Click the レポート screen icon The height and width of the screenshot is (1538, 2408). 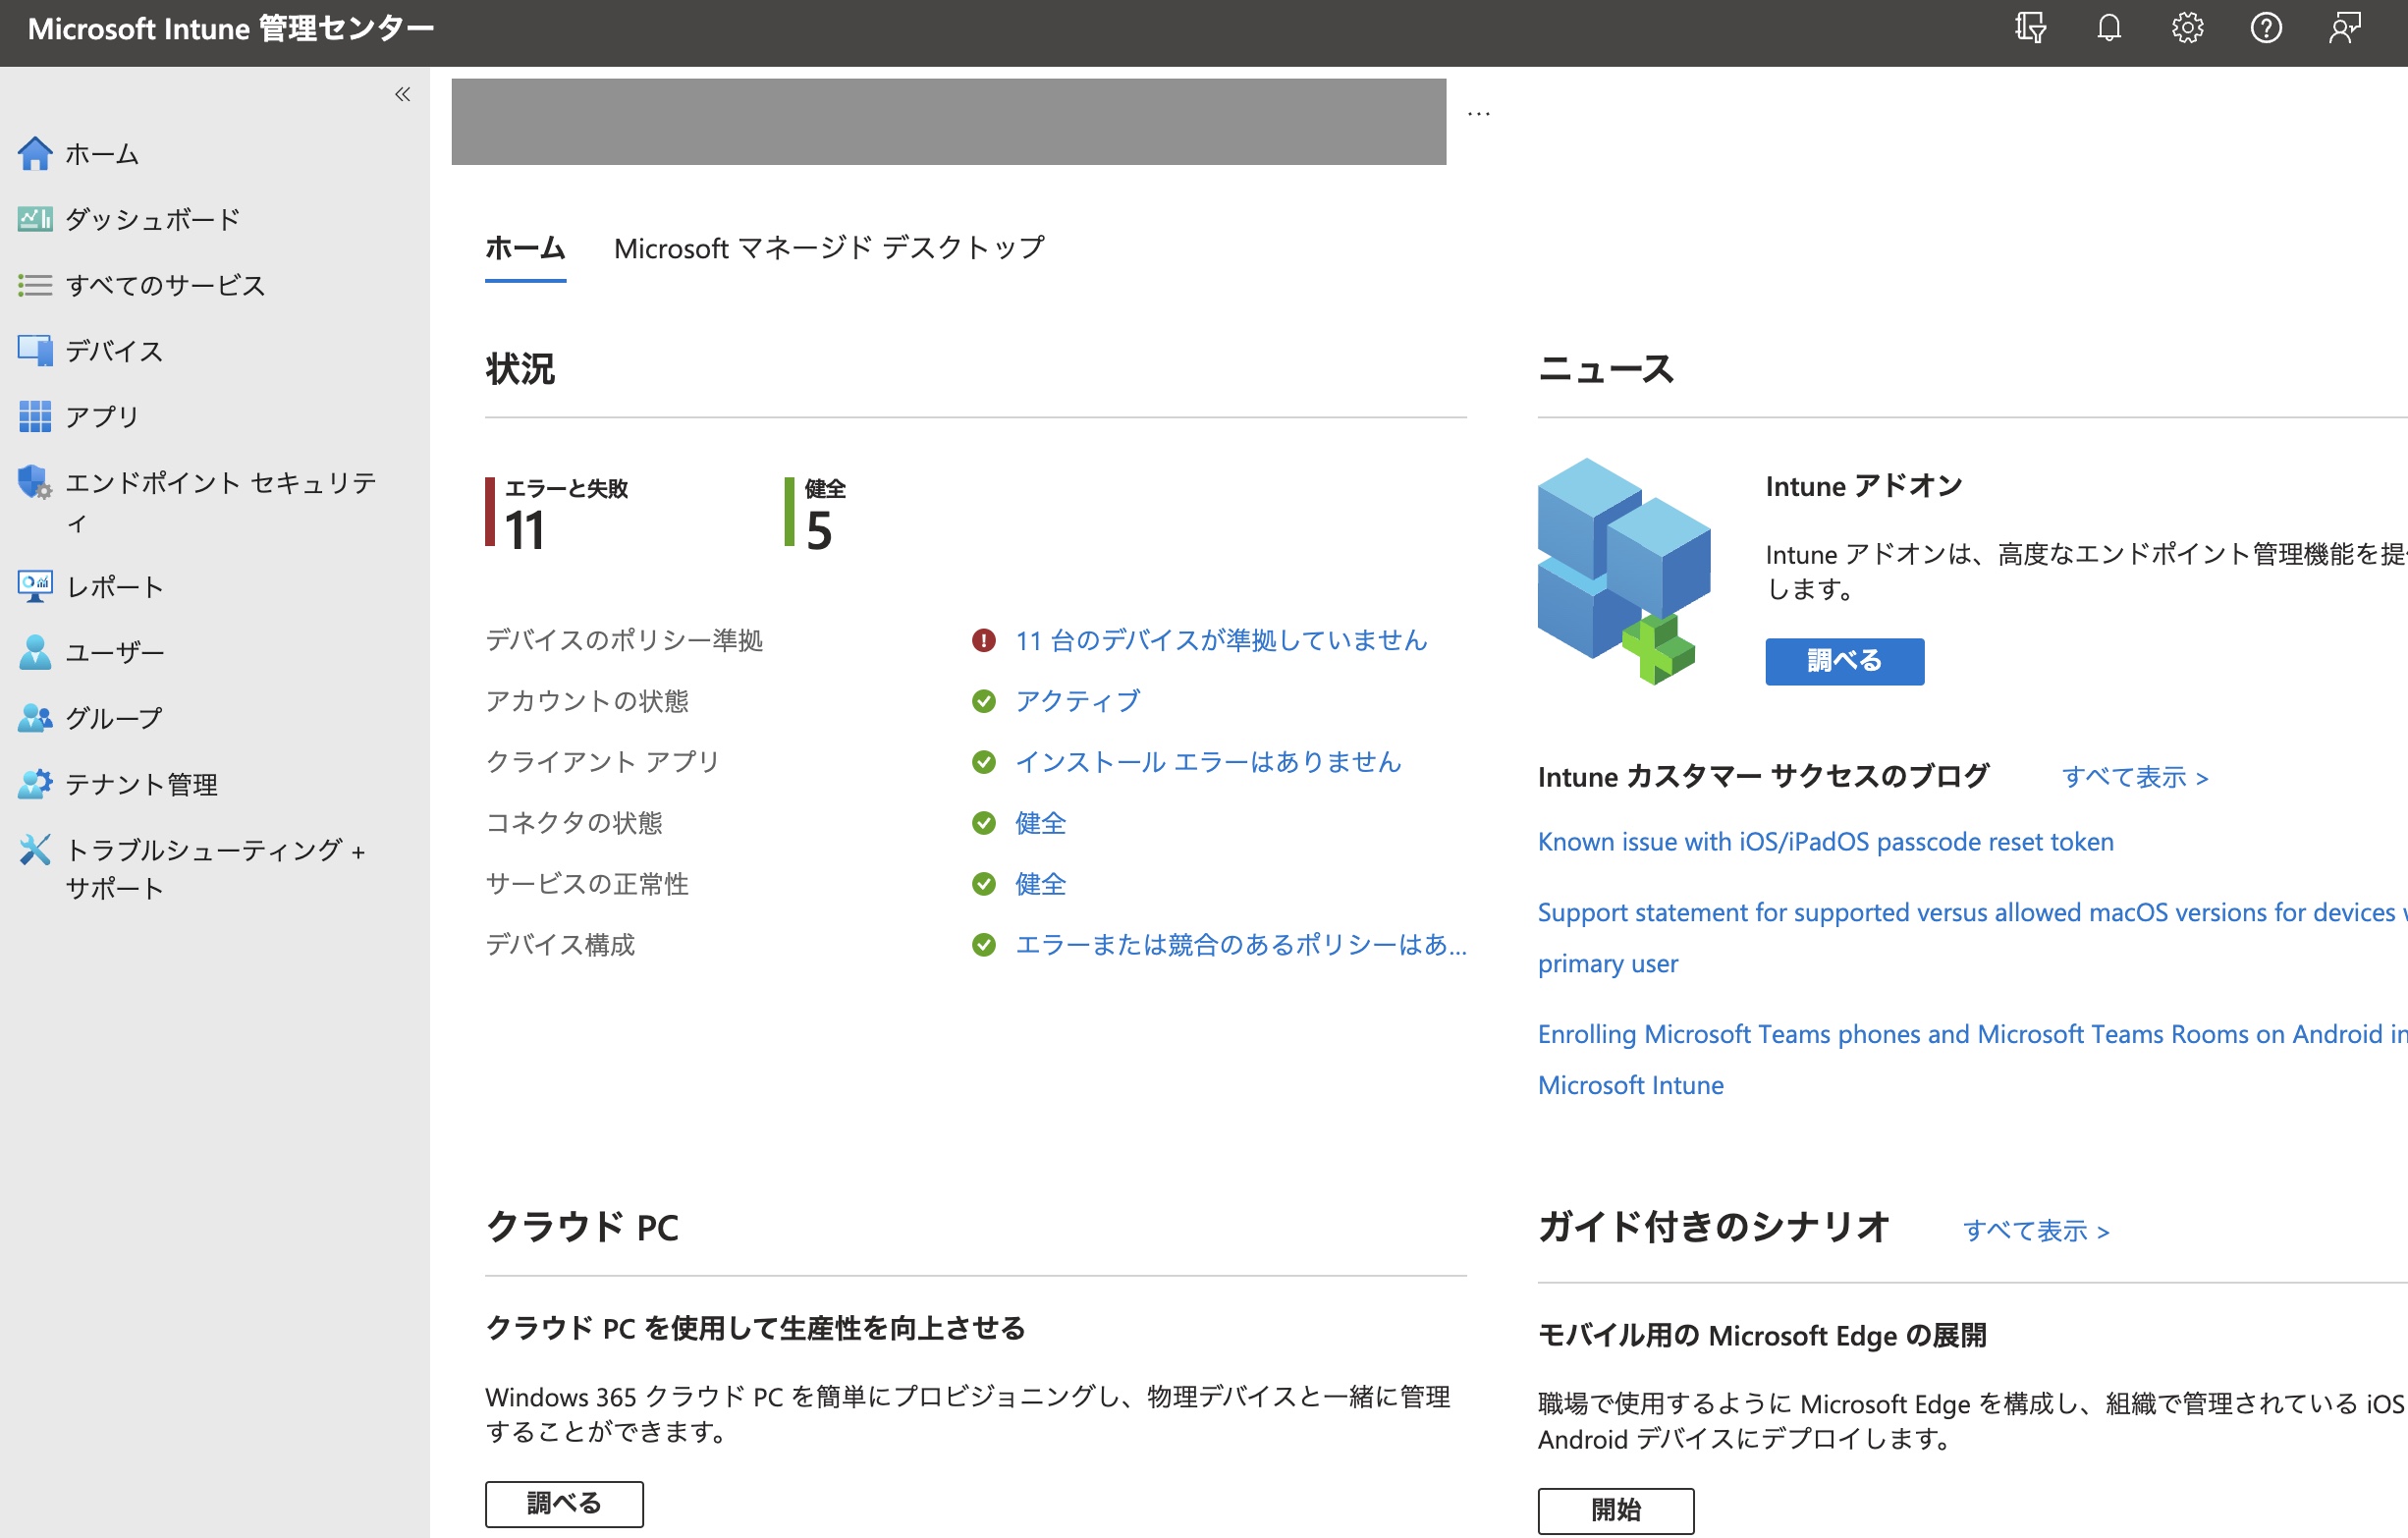click(35, 586)
